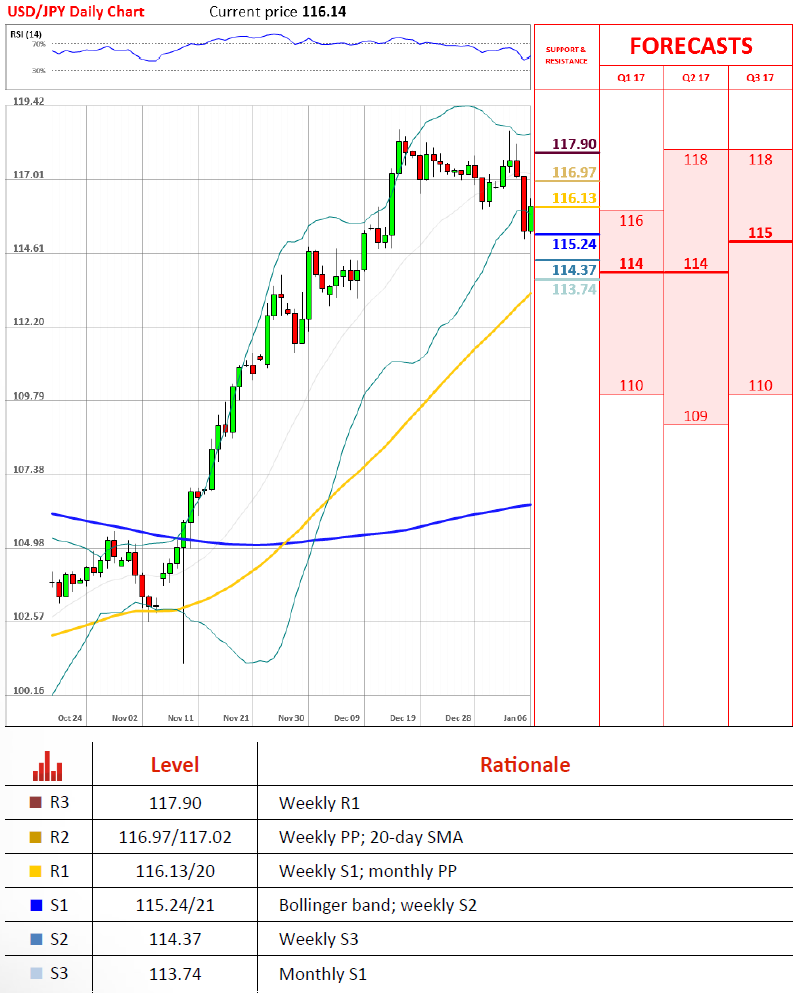The image size is (801, 993).
Task: Click the 116.97 resistance level label
Action: (574, 172)
